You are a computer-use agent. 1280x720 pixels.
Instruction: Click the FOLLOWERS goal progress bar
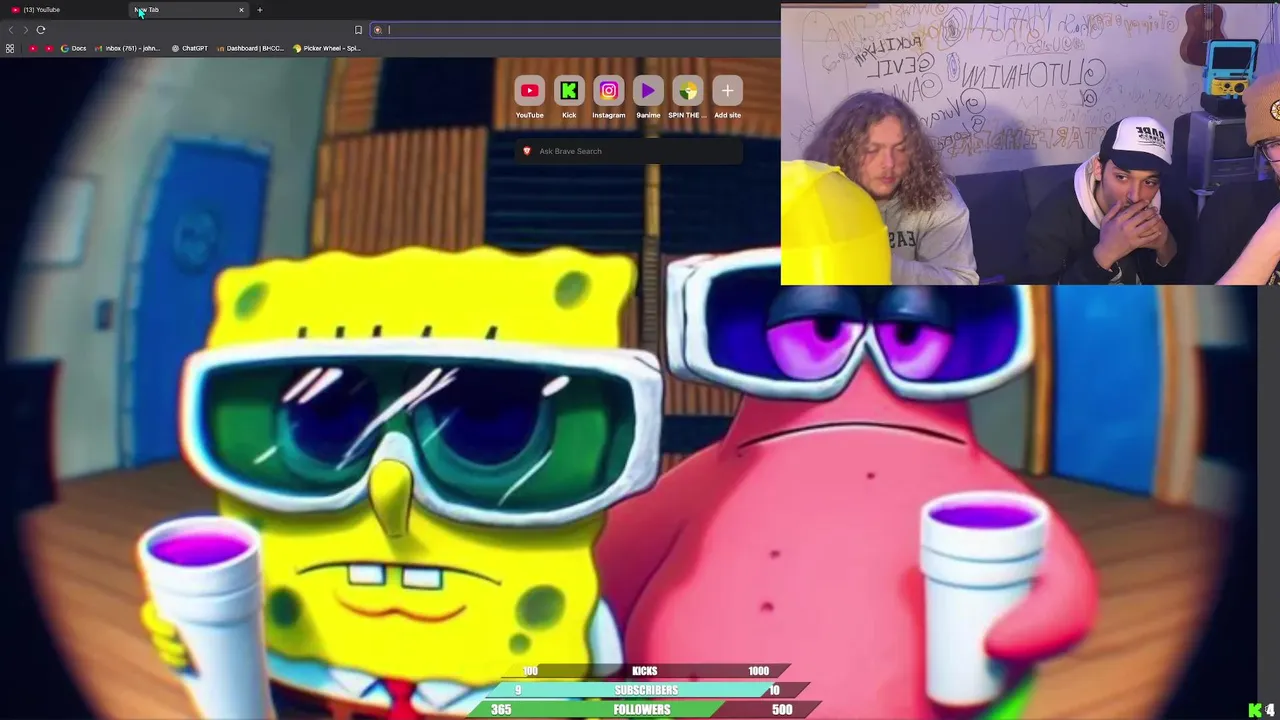[x=642, y=709]
